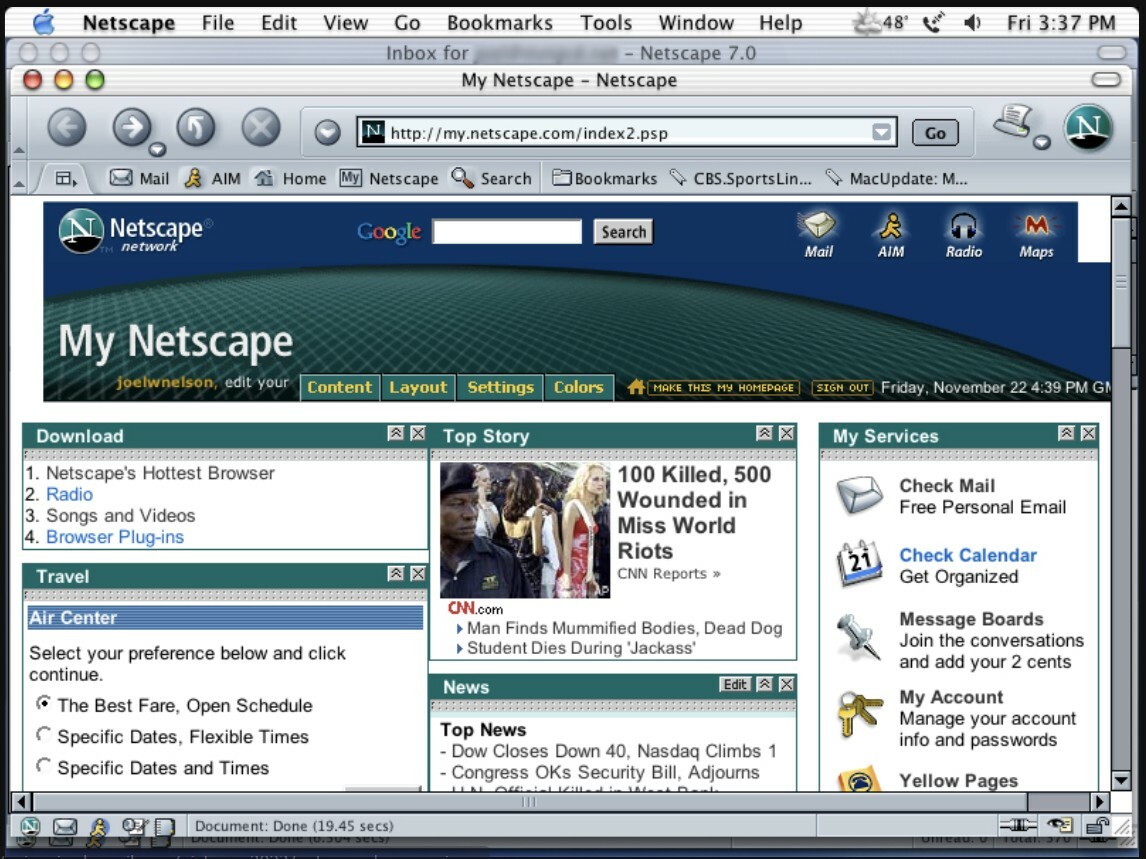
Task: Collapse the Download panel with its arrow button
Action: coord(396,433)
